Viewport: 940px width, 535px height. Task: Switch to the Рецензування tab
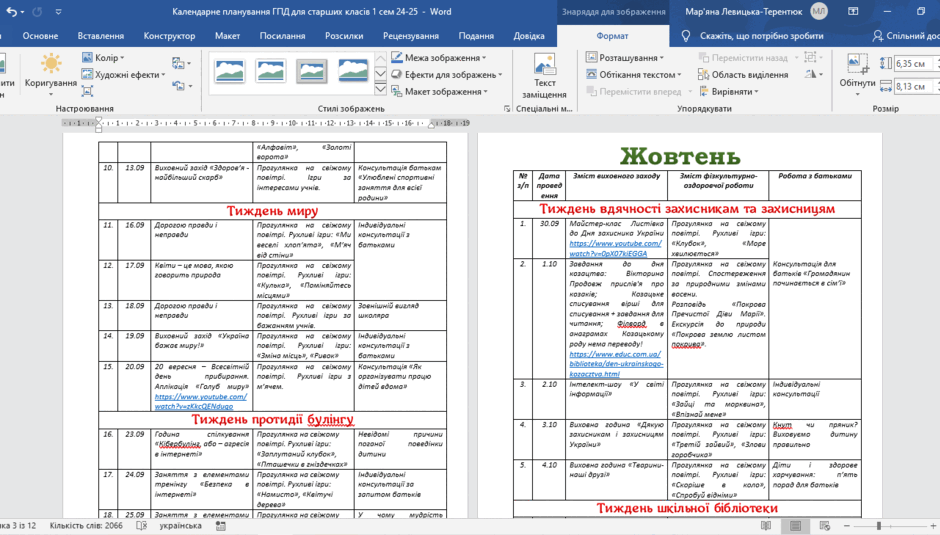(411, 36)
